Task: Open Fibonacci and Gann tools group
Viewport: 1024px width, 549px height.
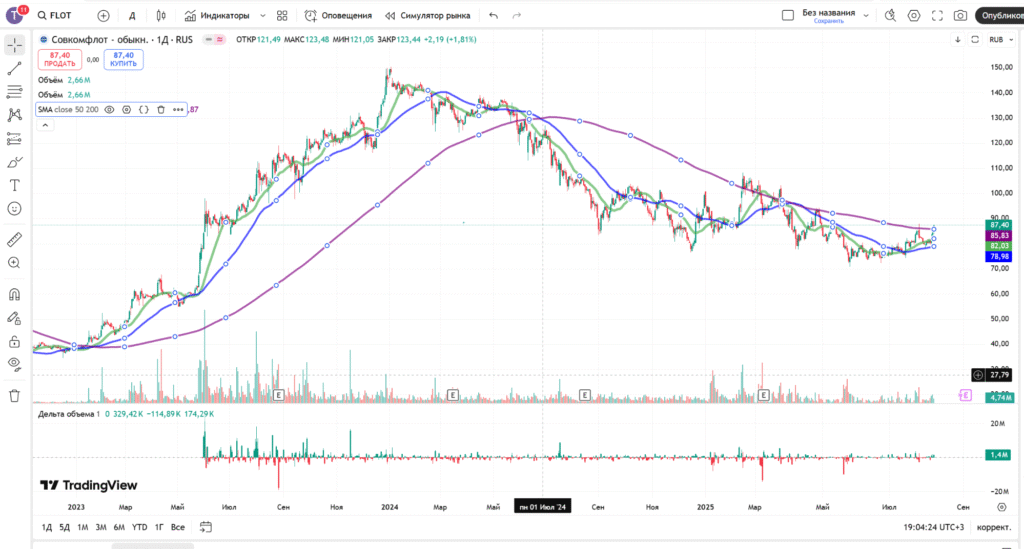Action: (x=14, y=91)
